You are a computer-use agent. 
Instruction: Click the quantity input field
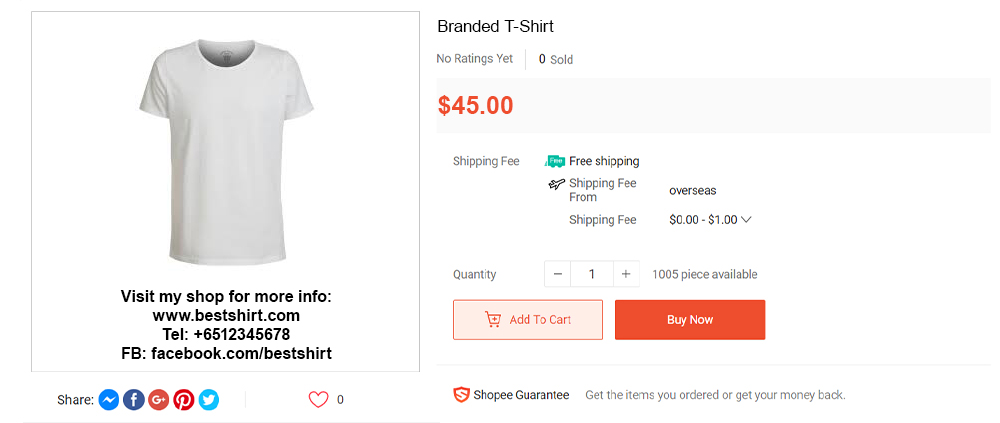[592, 274]
